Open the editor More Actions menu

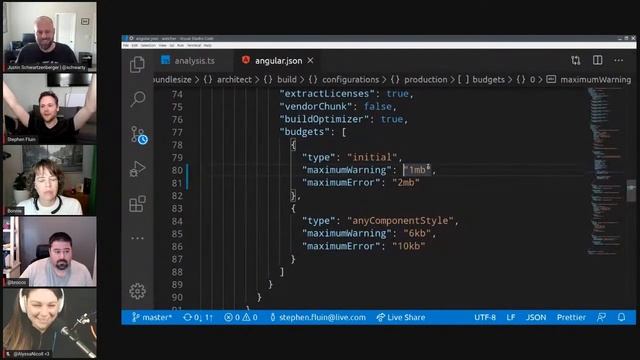click(x=619, y=60)
